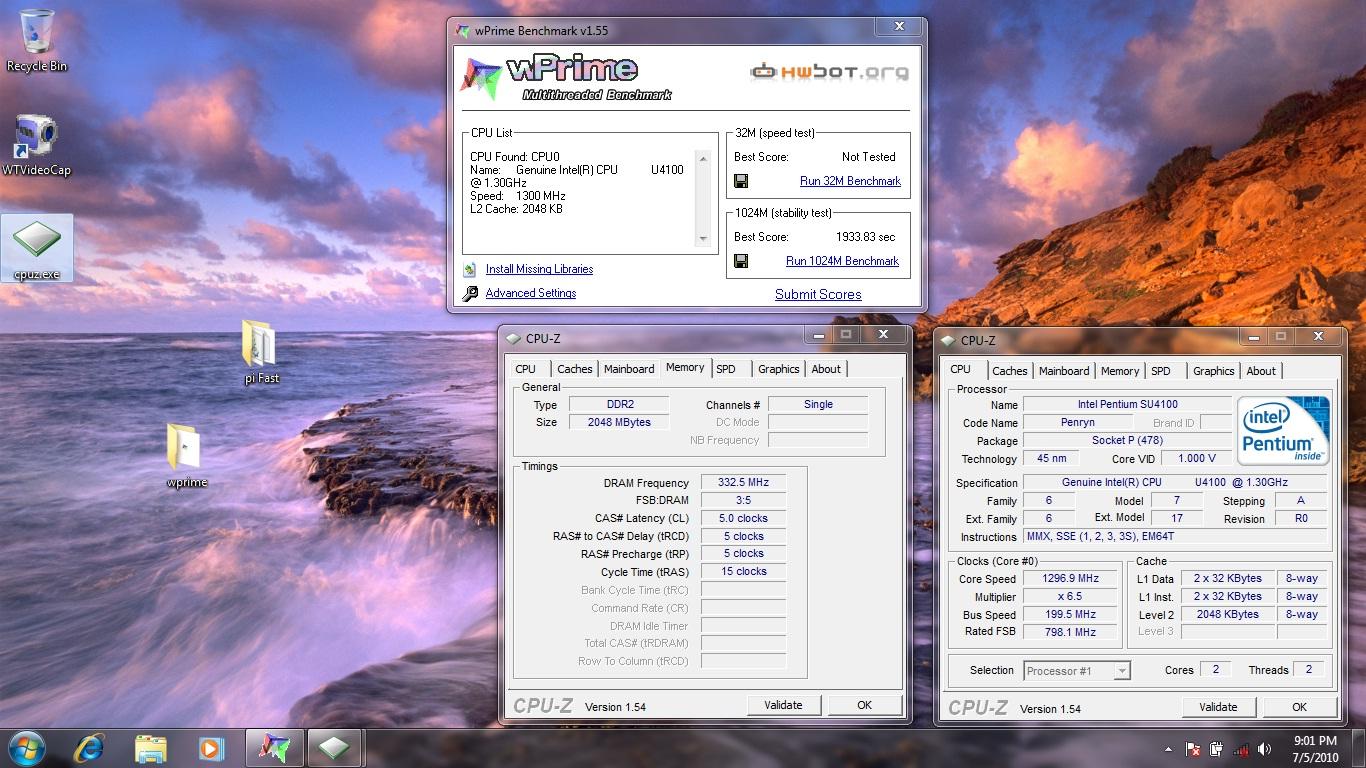Switch to CPU tab in Memory window

526,369
